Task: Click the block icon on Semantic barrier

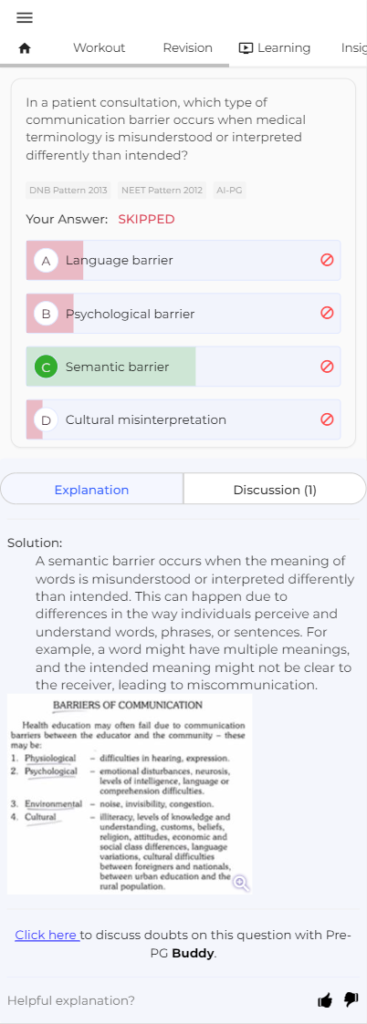Action: click(327, 366)
